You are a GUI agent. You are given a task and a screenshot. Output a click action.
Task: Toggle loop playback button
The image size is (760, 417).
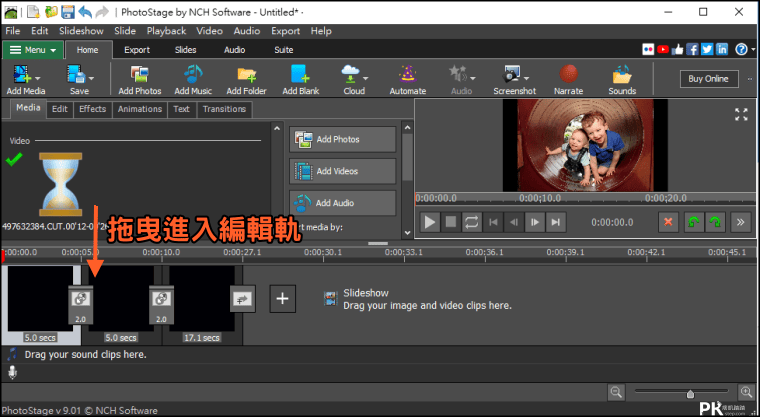[x=472, y=223]
